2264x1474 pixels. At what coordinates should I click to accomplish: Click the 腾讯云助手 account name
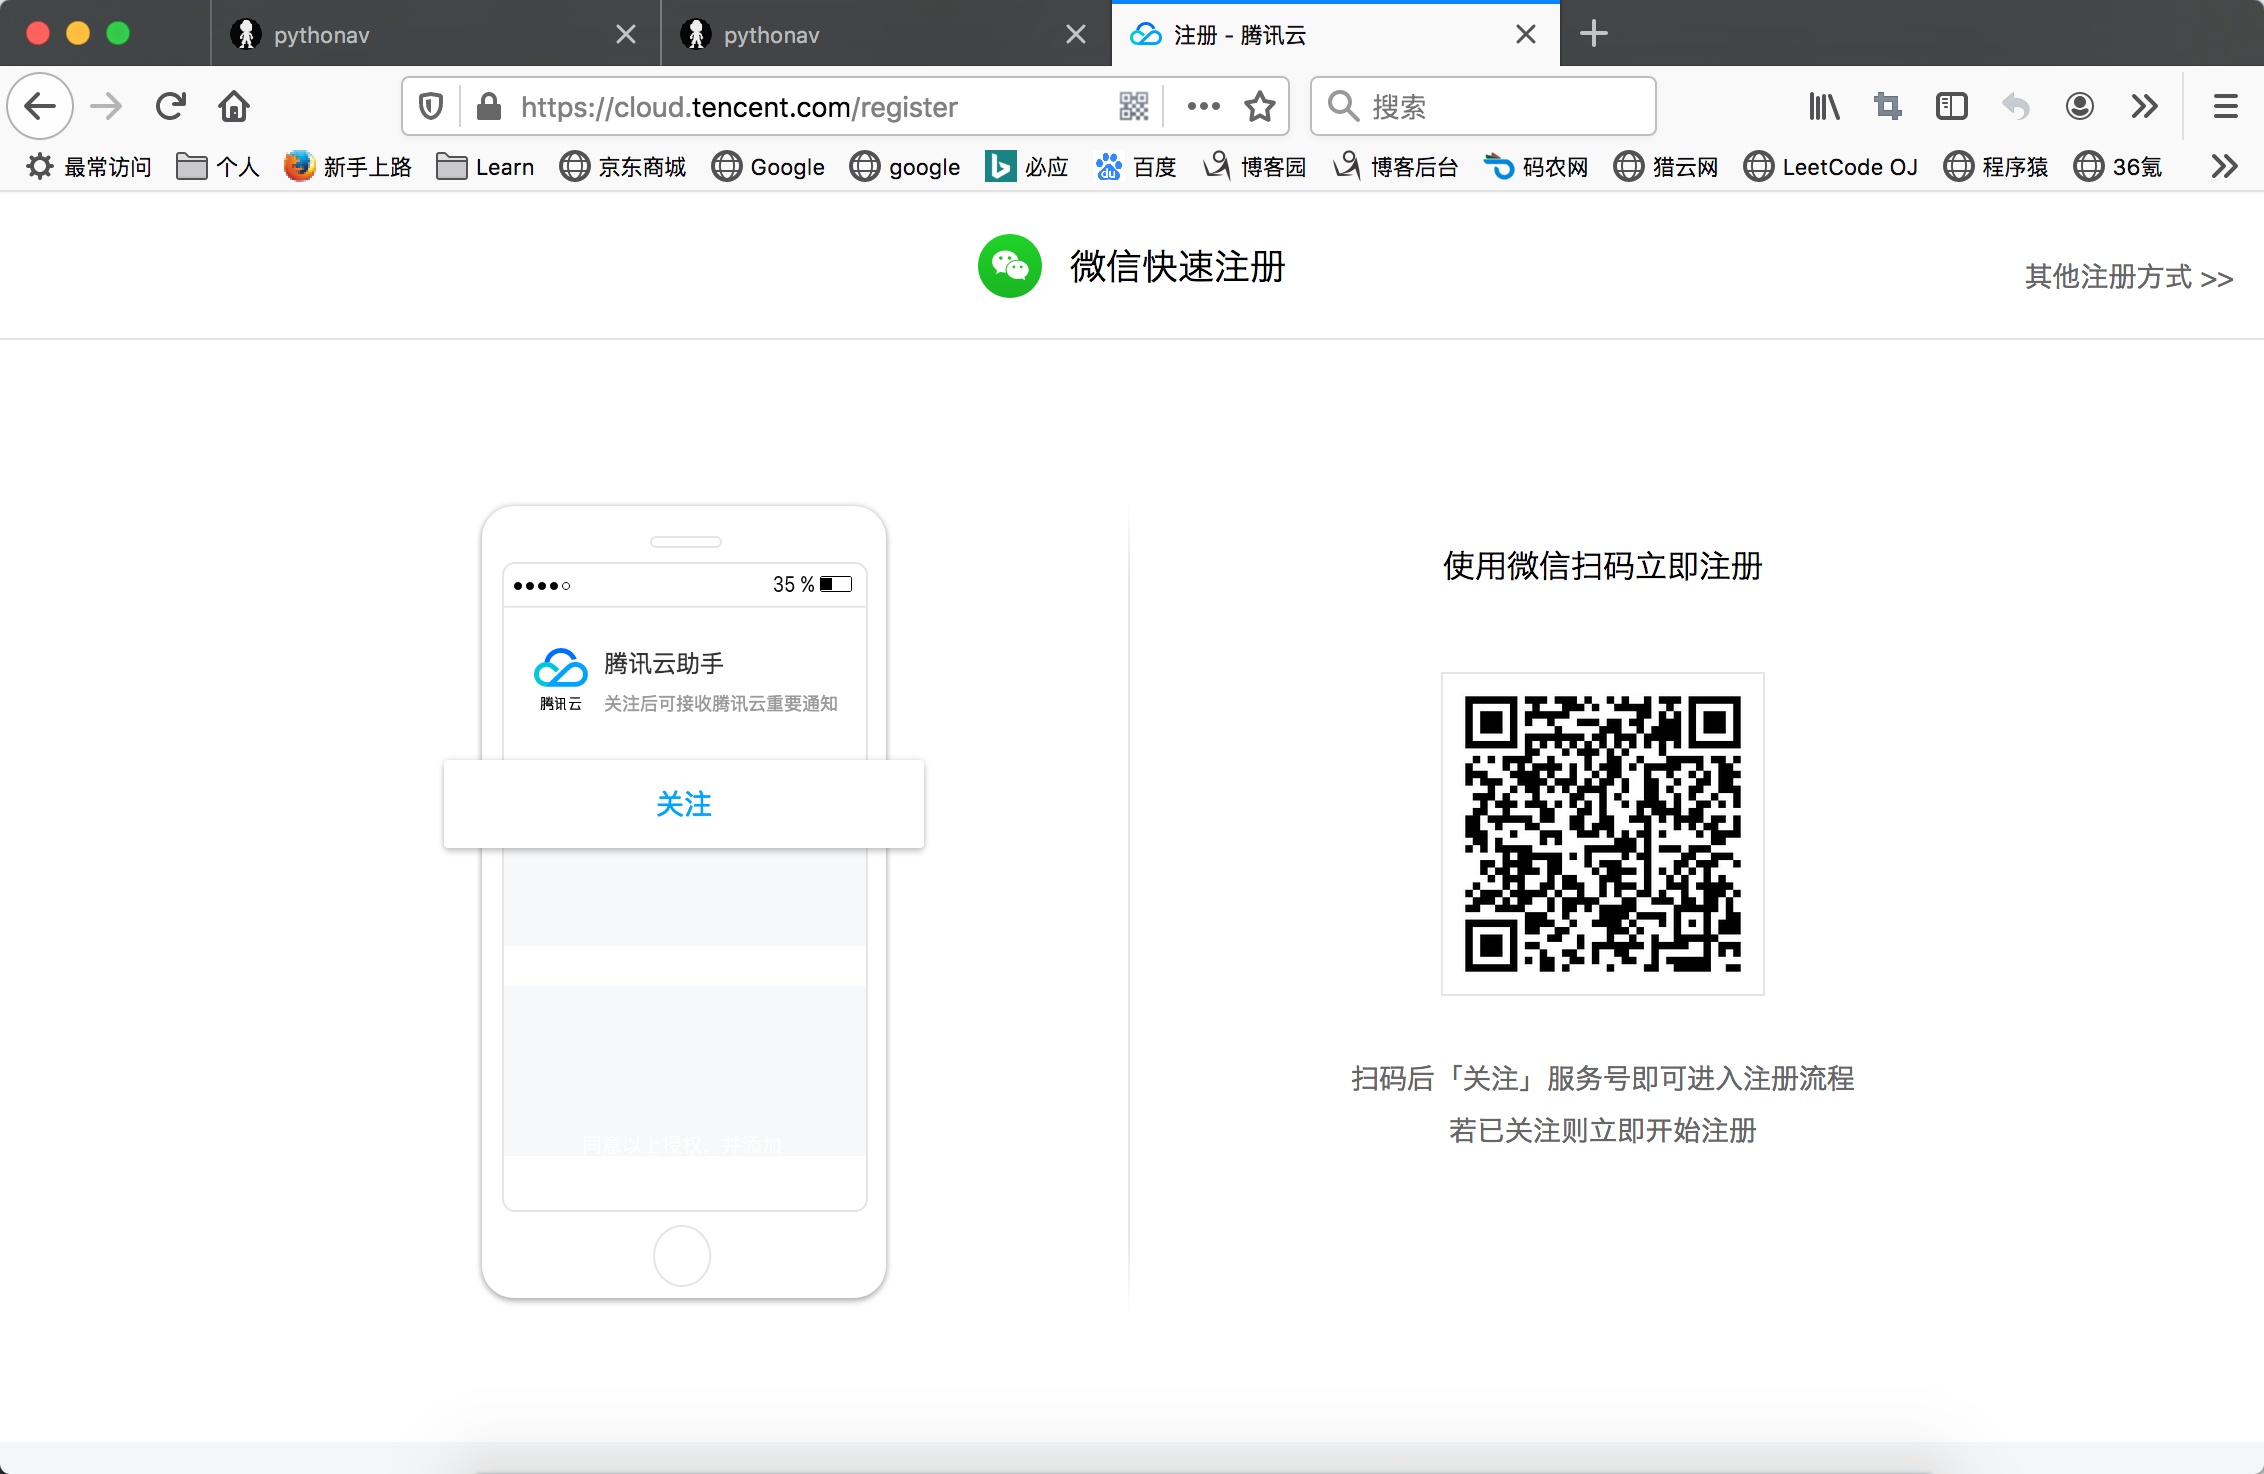(664, 663)
